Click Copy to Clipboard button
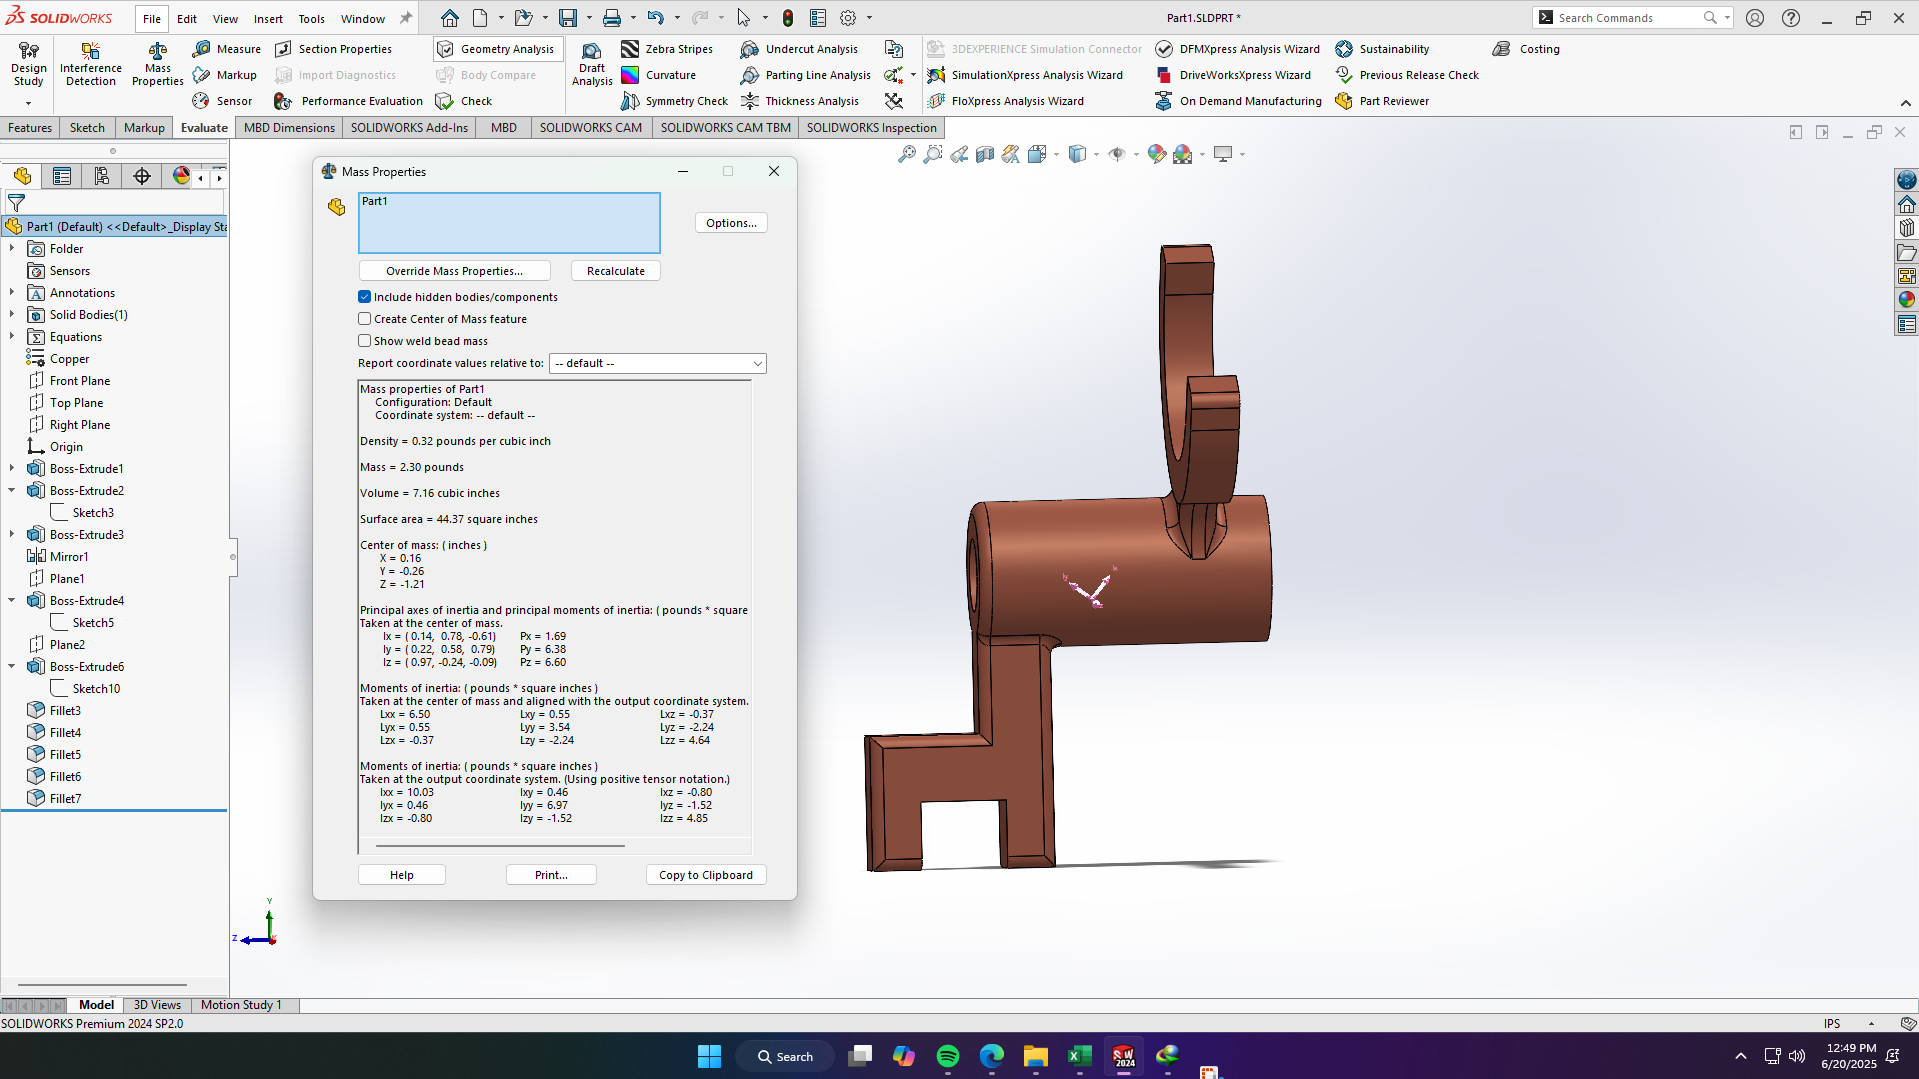The width and height of the screenshot is (1919, 1079). 706,875
